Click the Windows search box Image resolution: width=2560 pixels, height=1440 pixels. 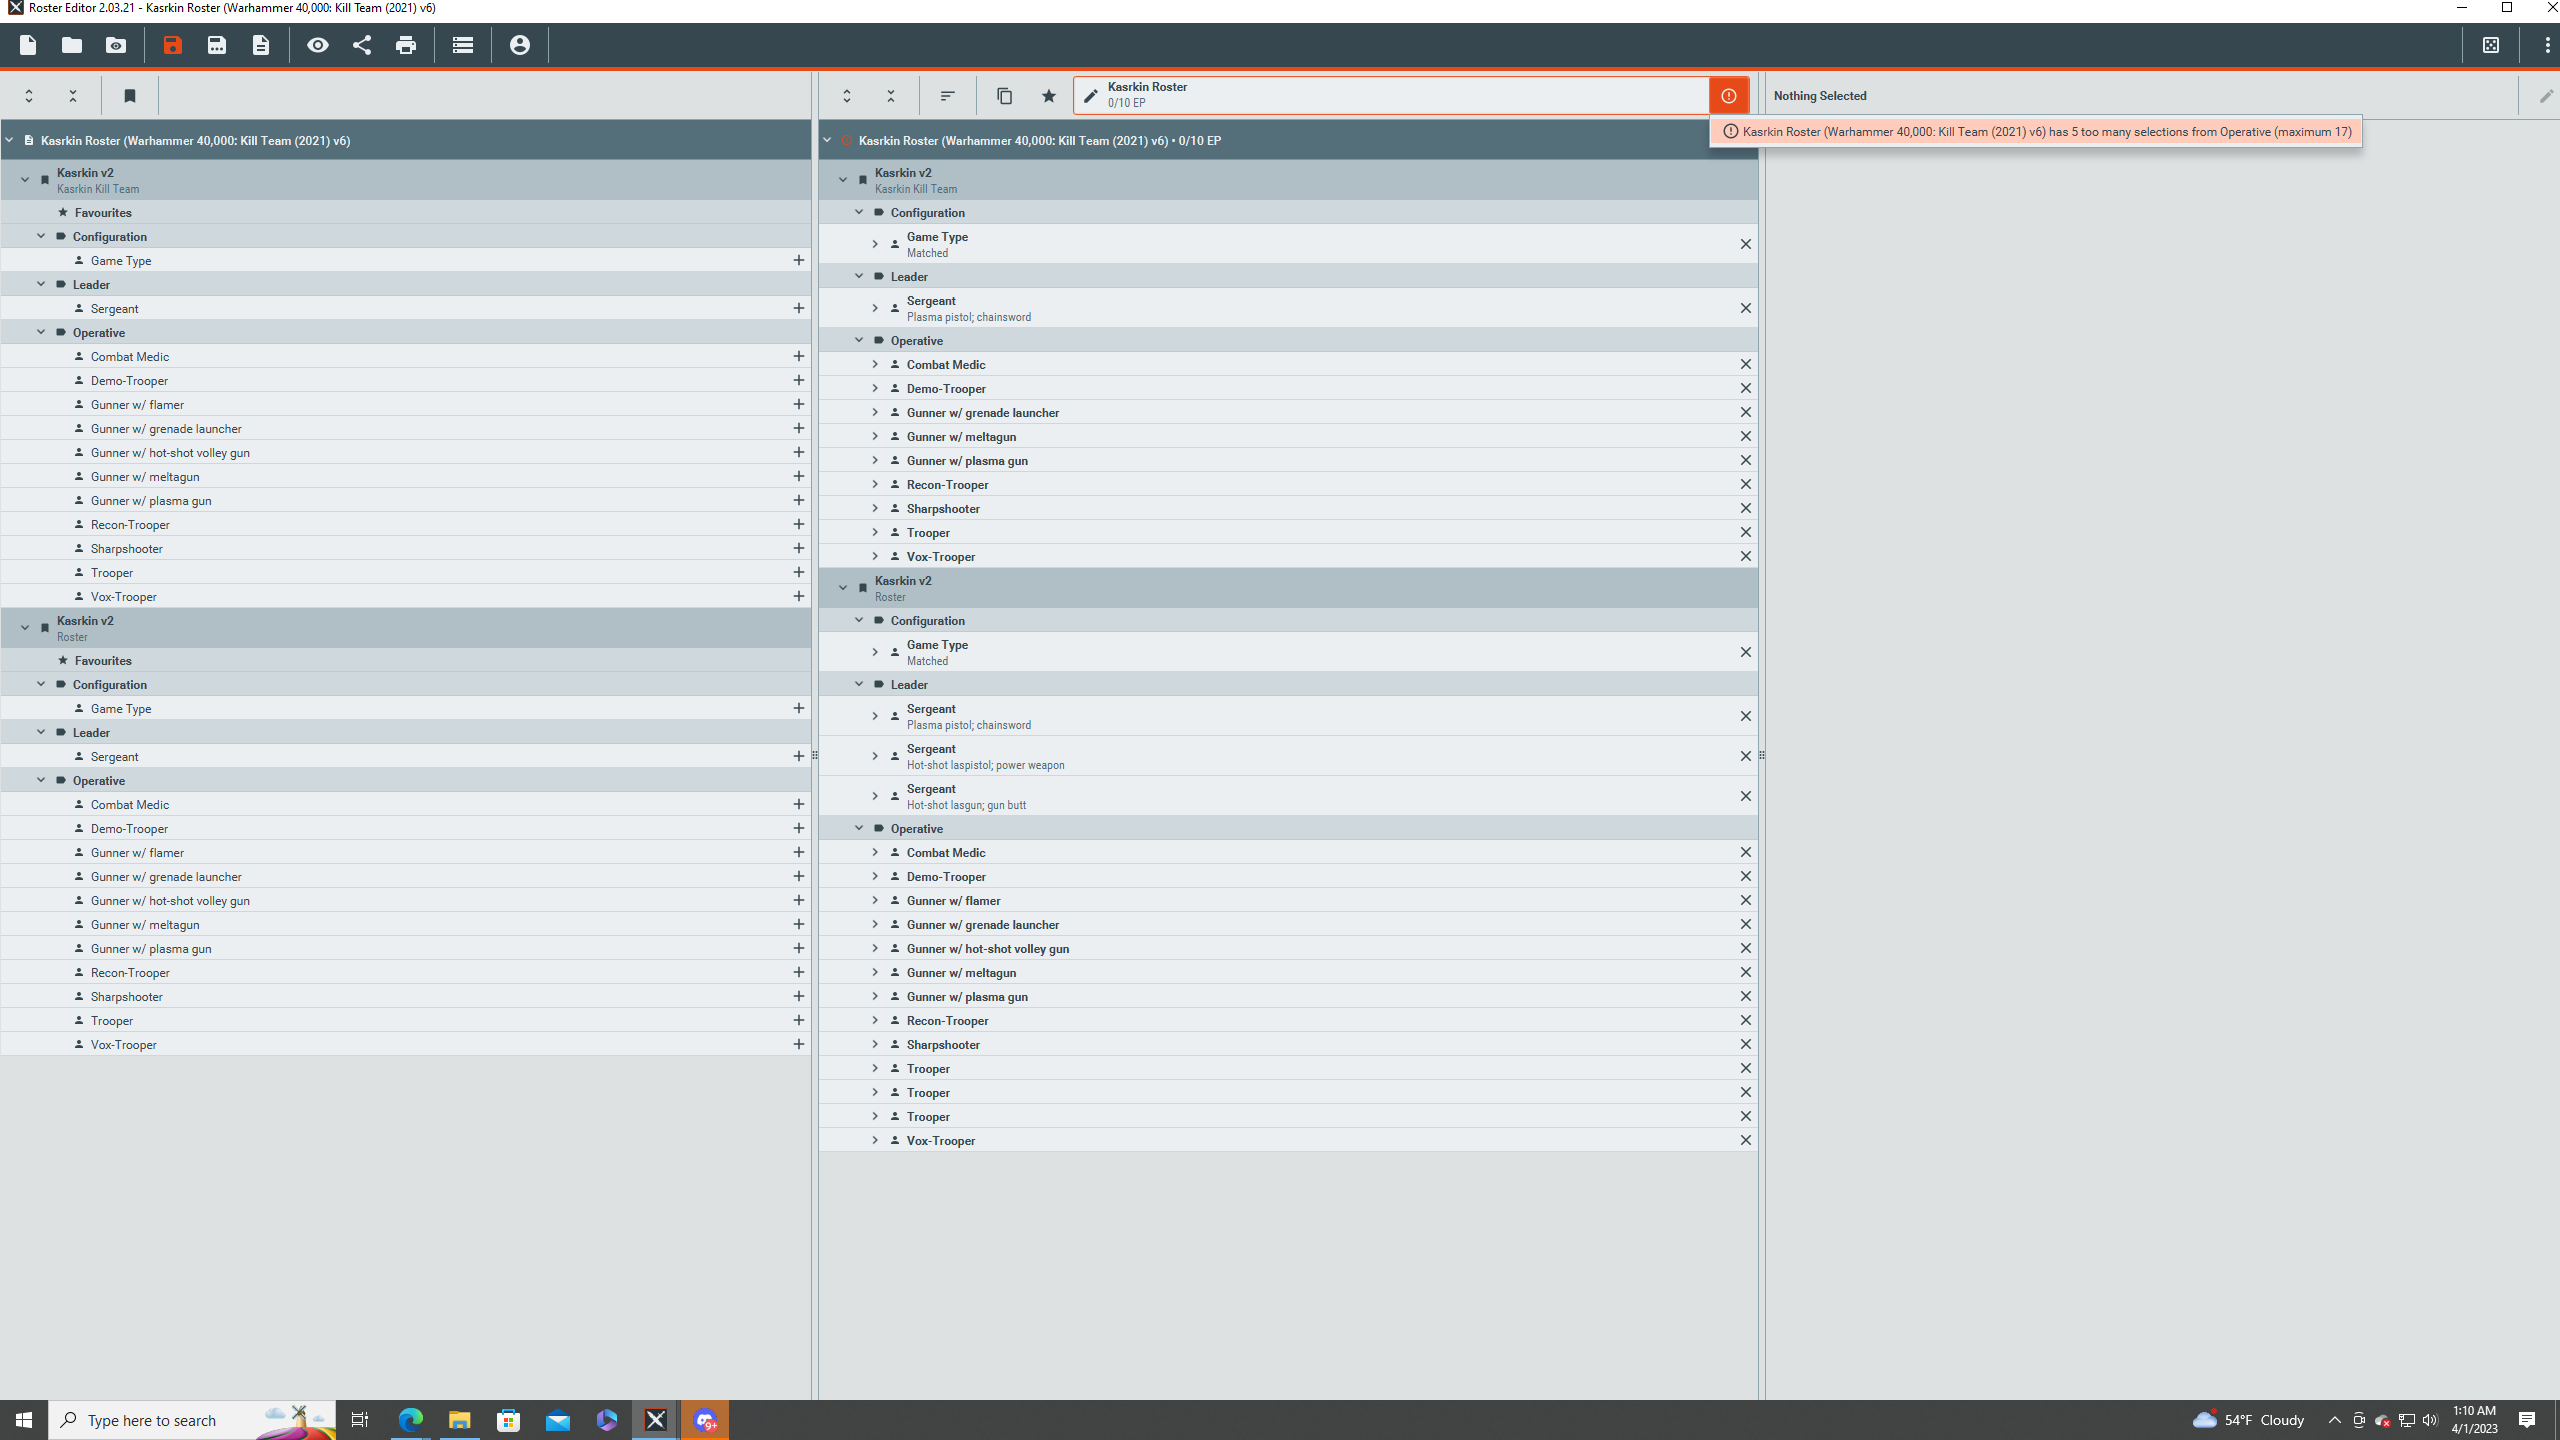tap(192, 1420)
